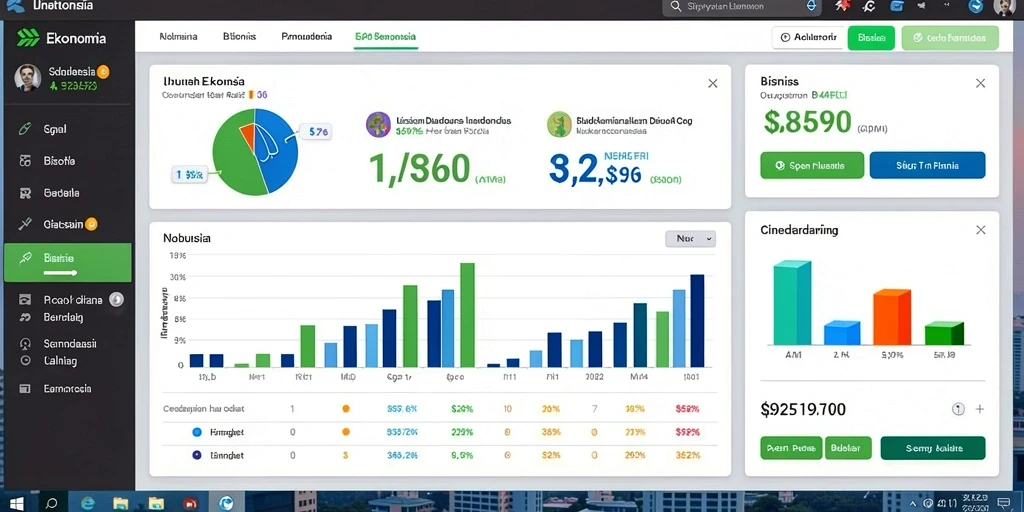Select the blue Famghet legend radio dot
The height and width of the screenshot is (512, 1024).
tap(197, 432)
